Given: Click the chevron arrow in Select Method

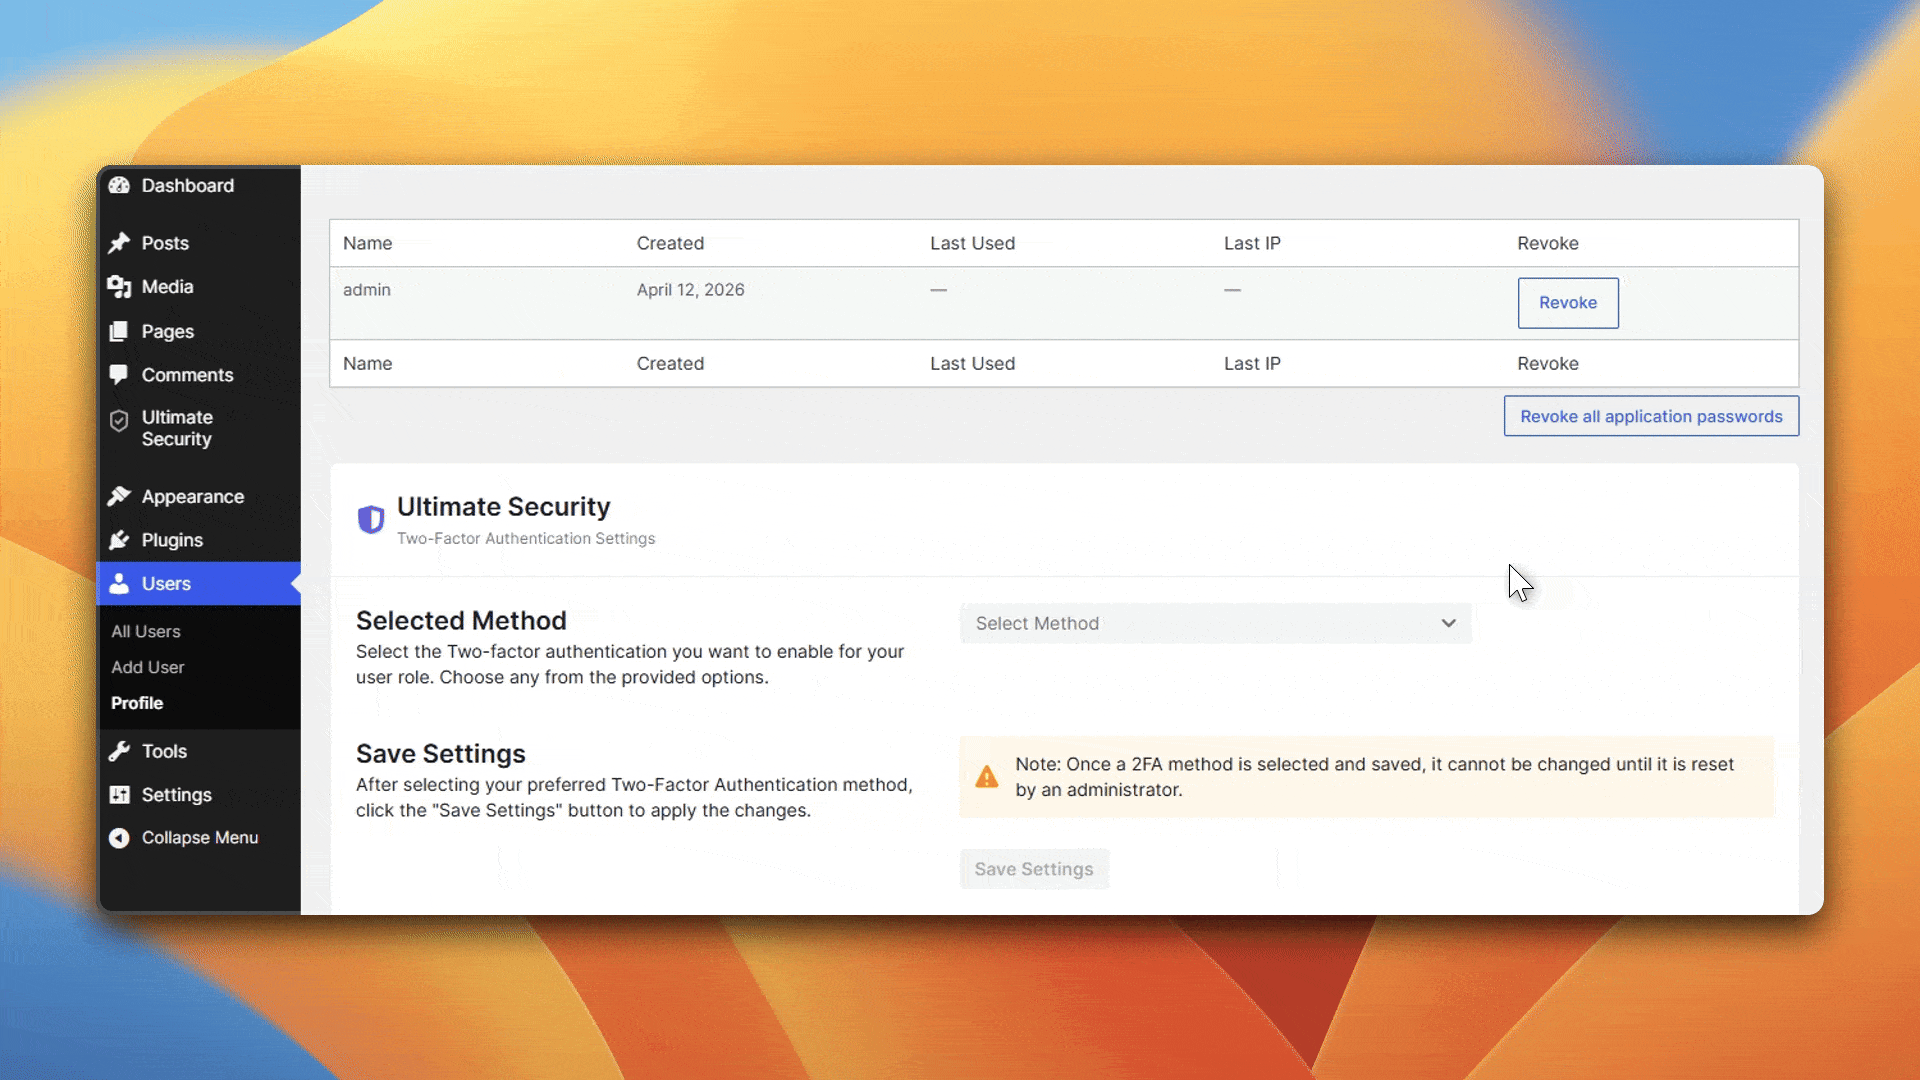Looking at the screenshot, I should 1448,623.
